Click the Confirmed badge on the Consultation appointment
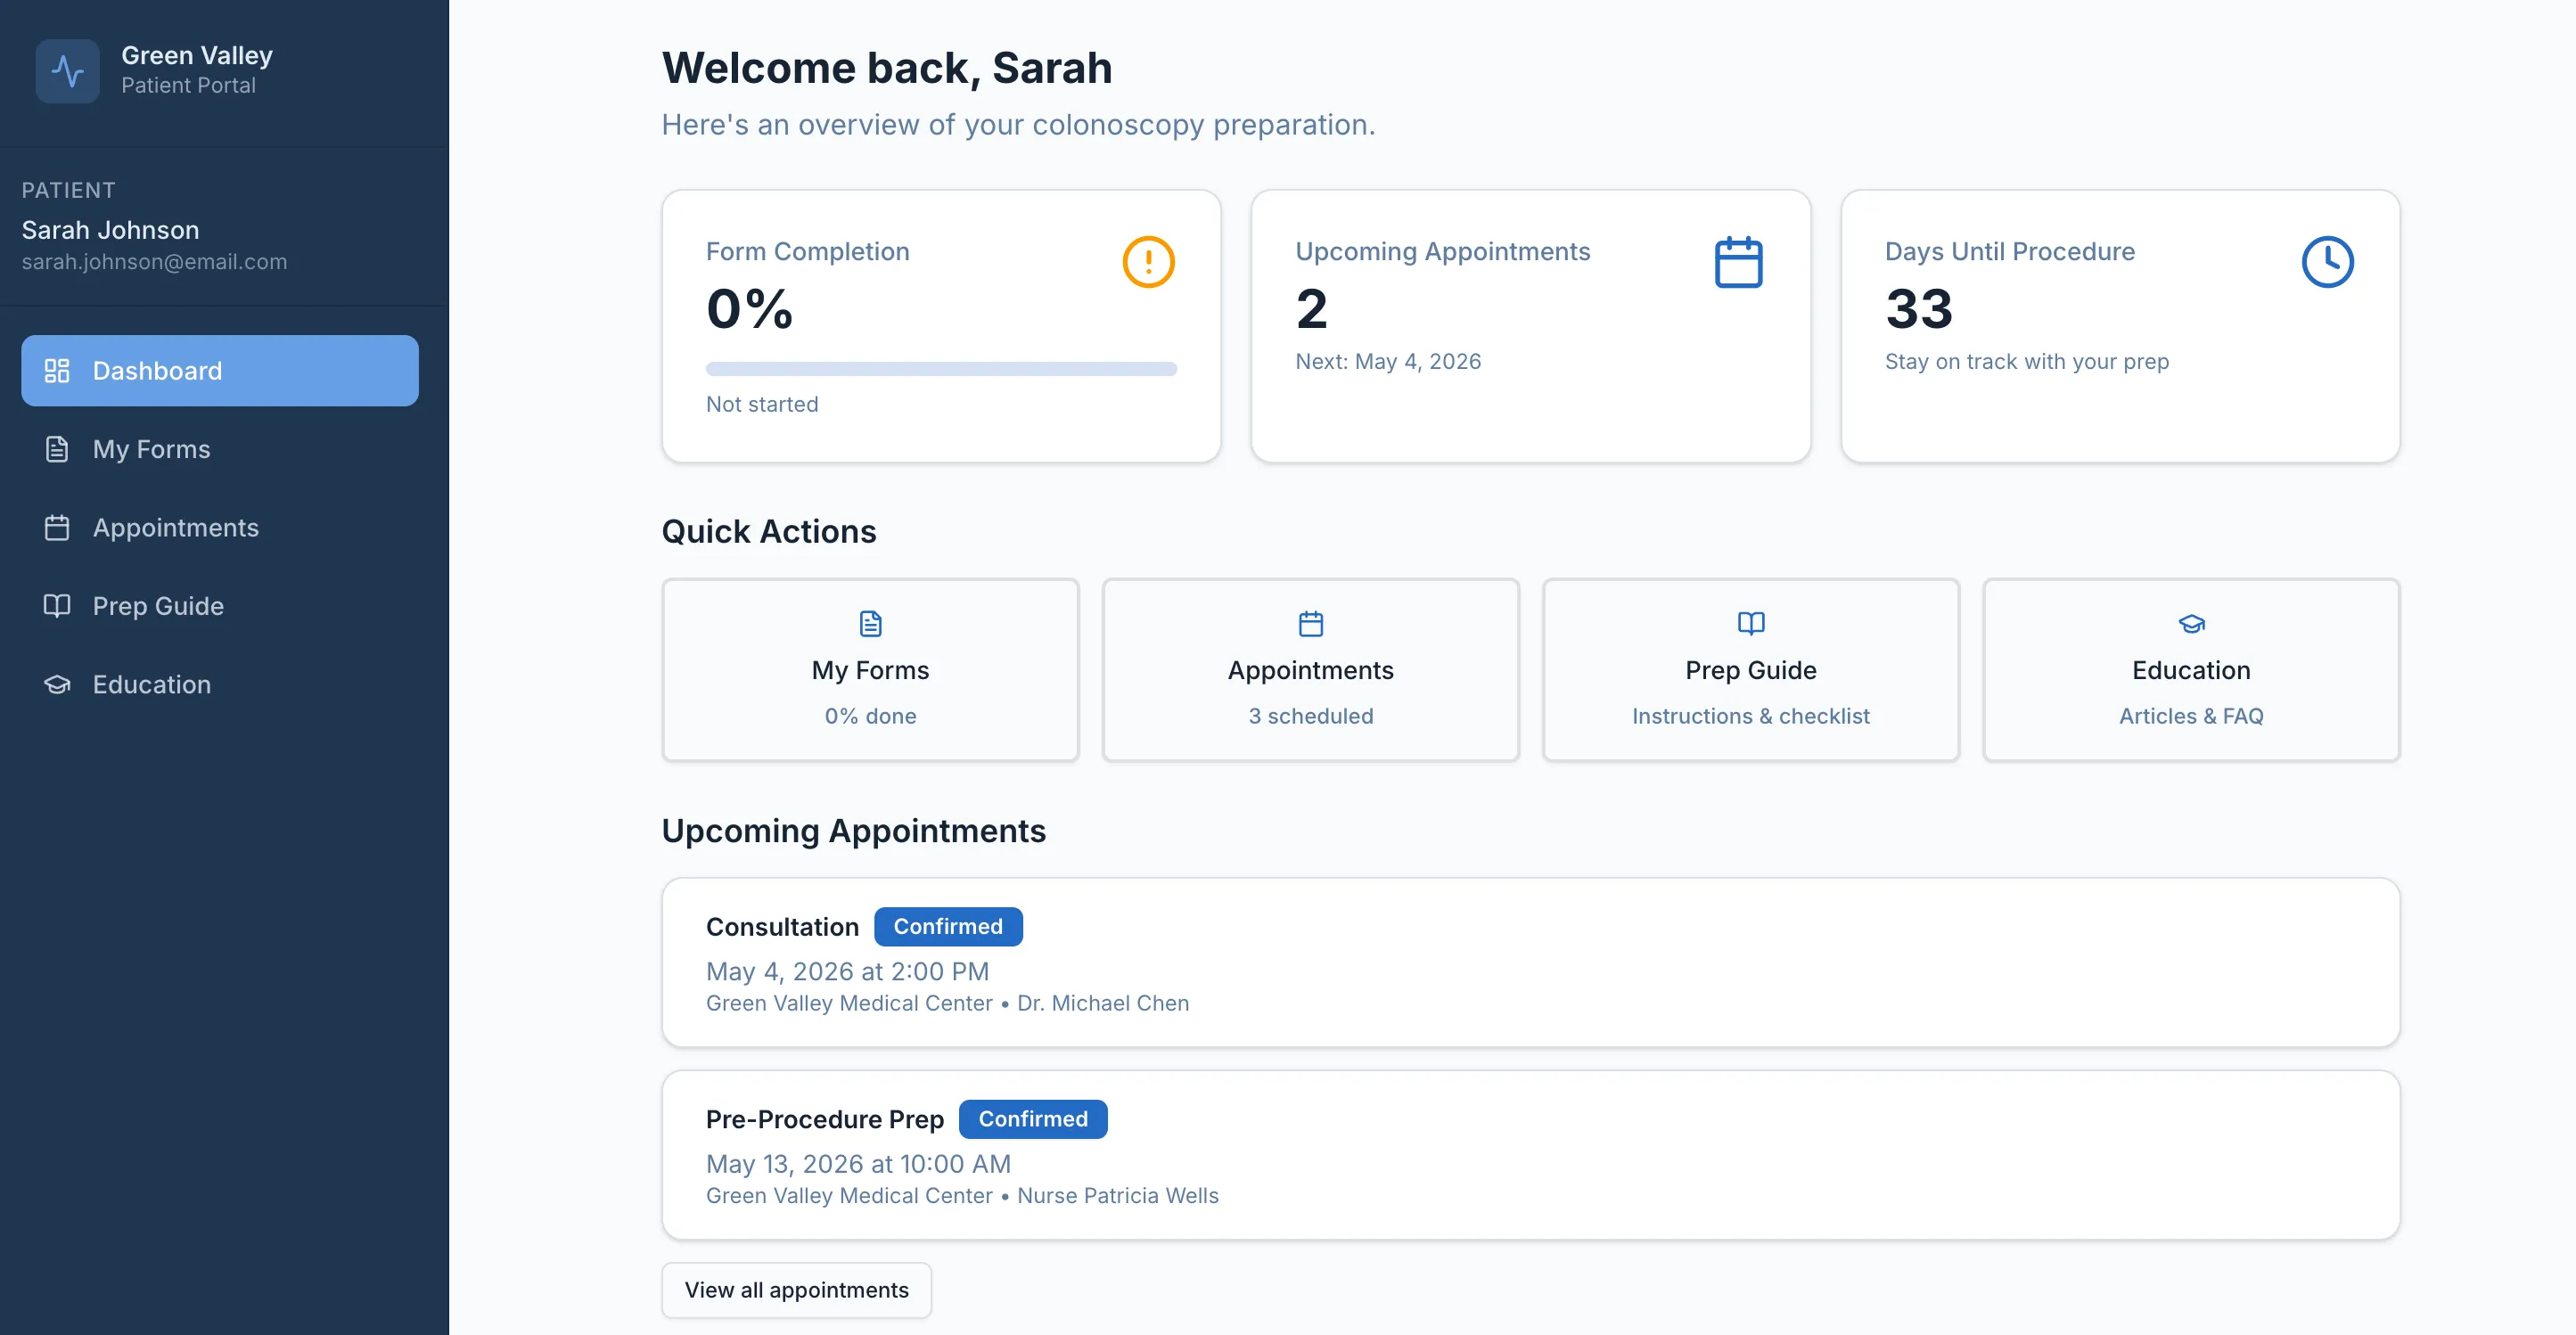 tap(948, 926)
